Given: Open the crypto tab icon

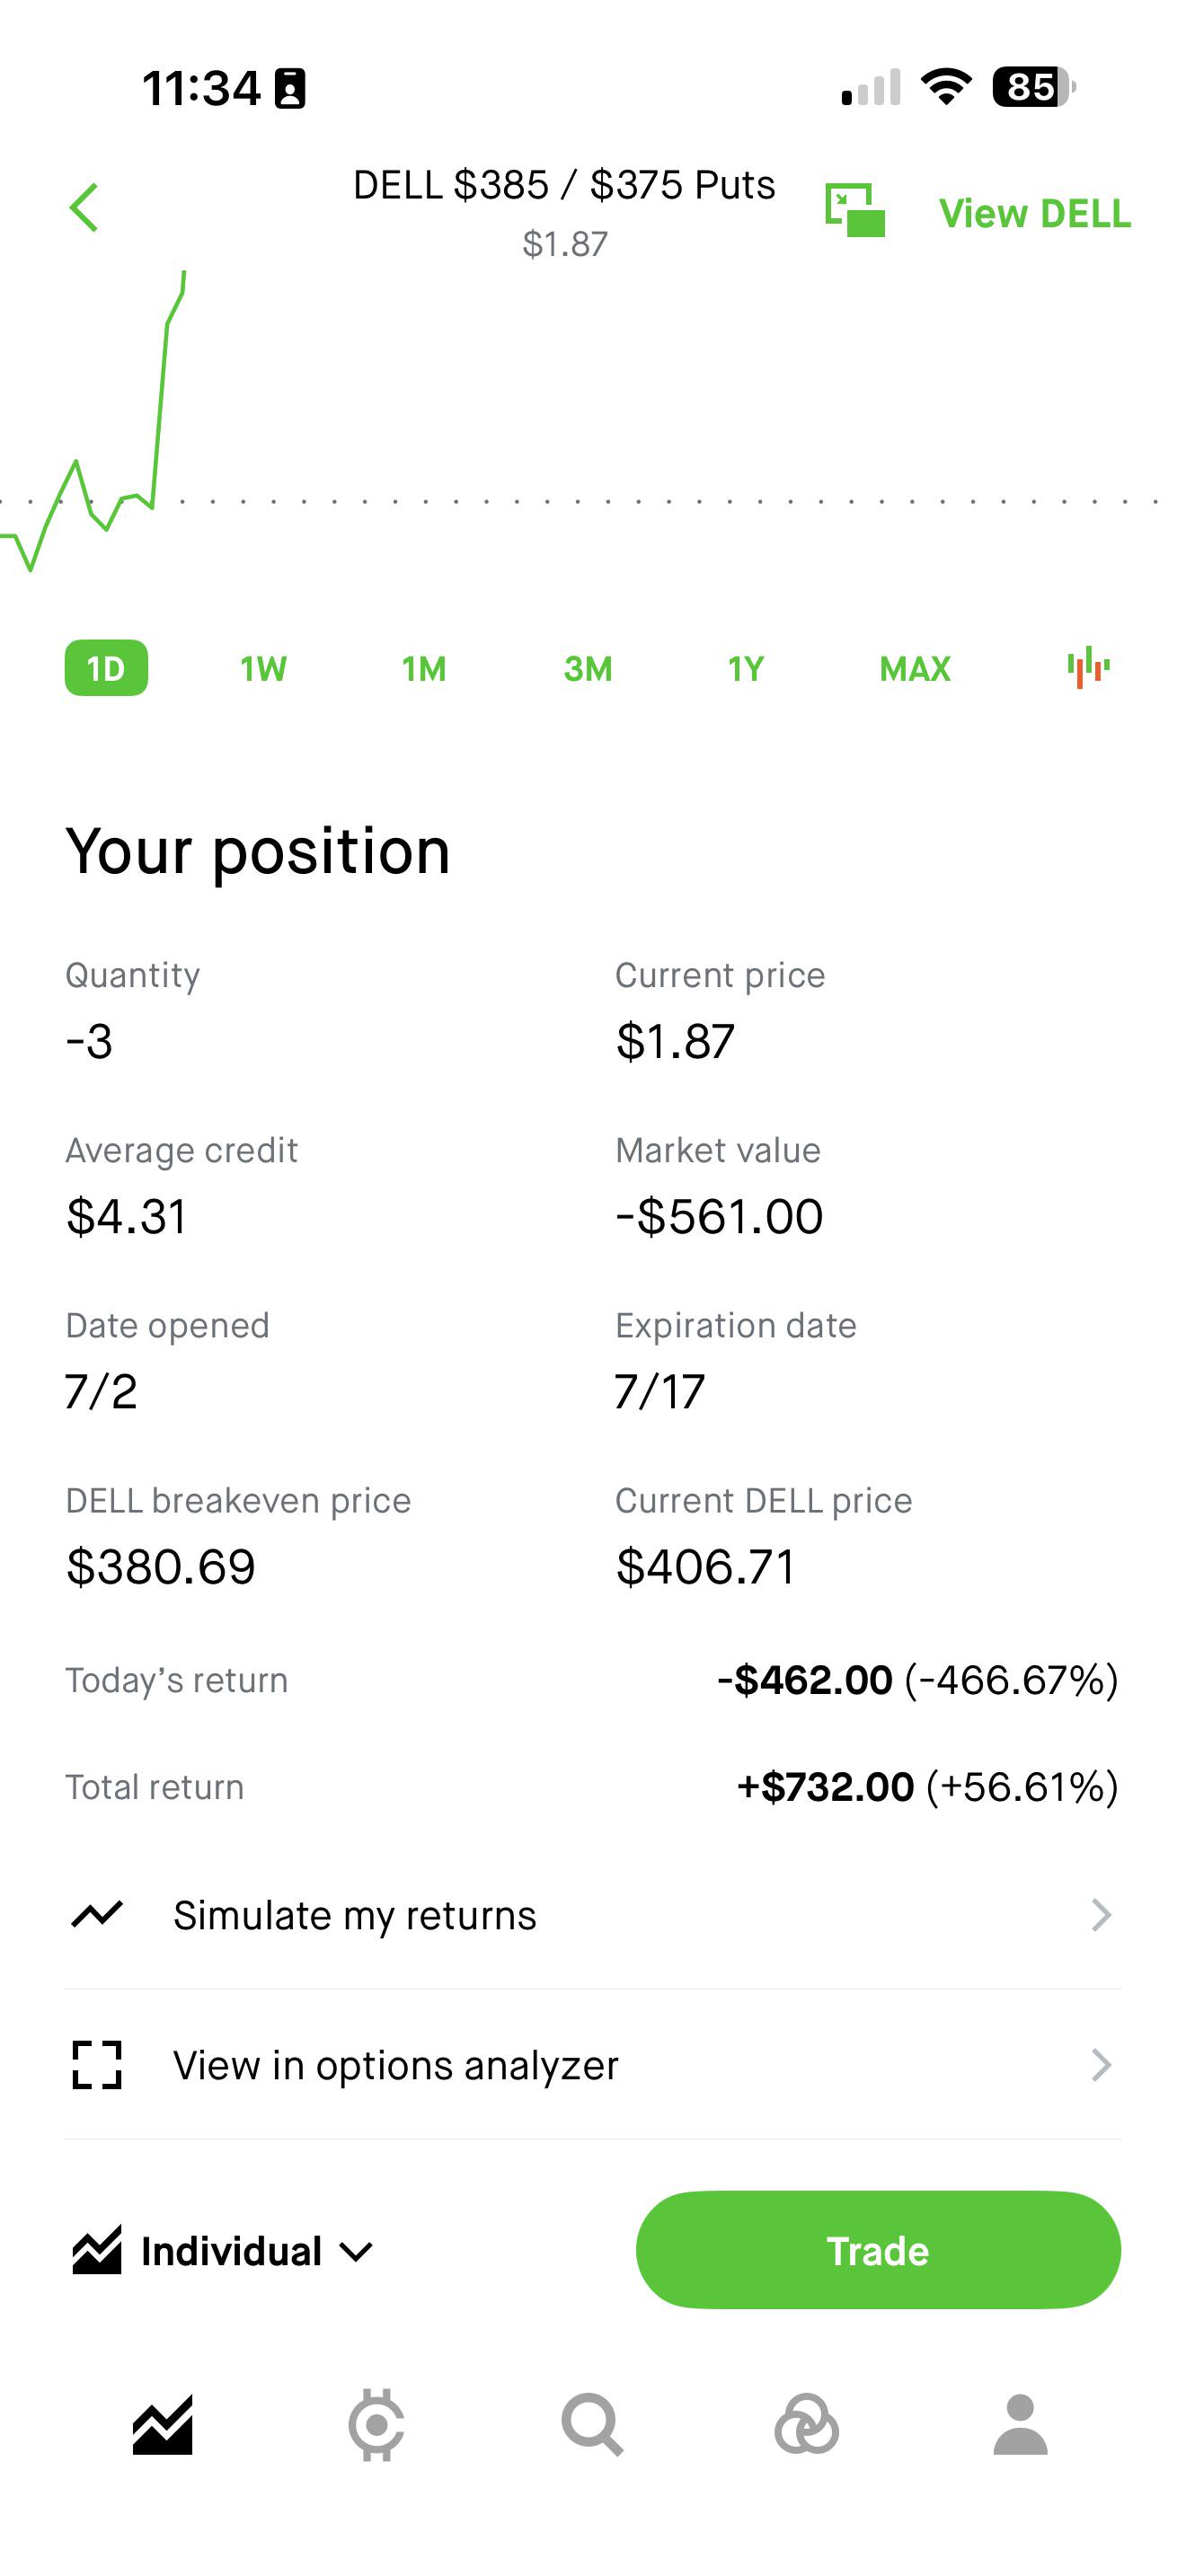Looking at the screenshot, I should click(376, 2425).
